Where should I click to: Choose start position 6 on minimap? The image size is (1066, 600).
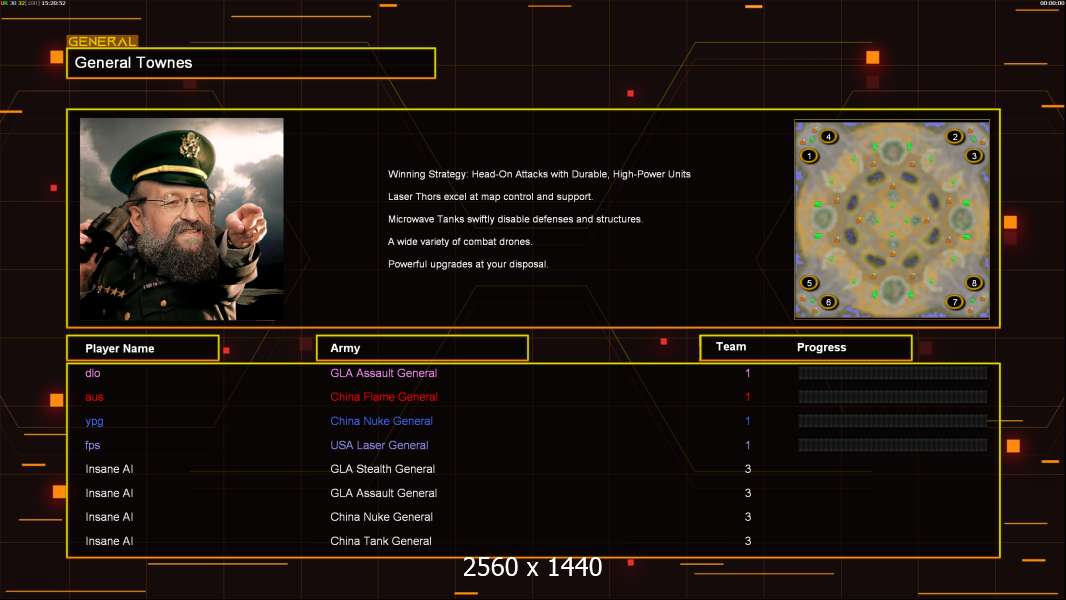pyautogui.click(x=828, y=302)
